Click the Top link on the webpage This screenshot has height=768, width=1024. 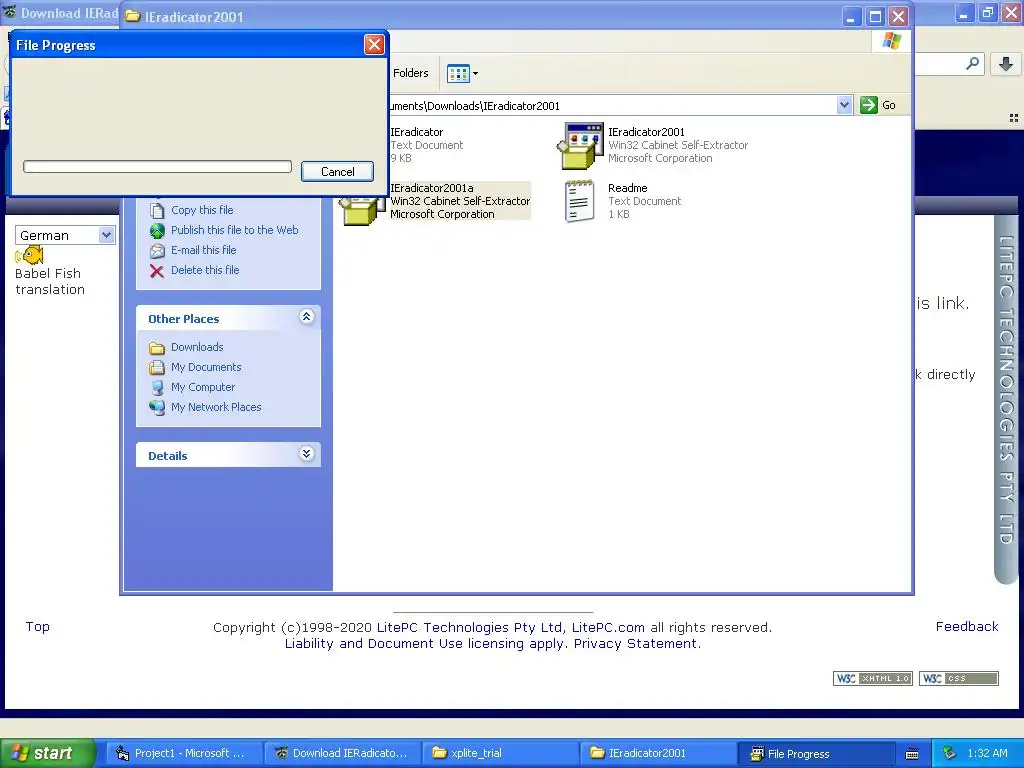click(x=37, y=626)
